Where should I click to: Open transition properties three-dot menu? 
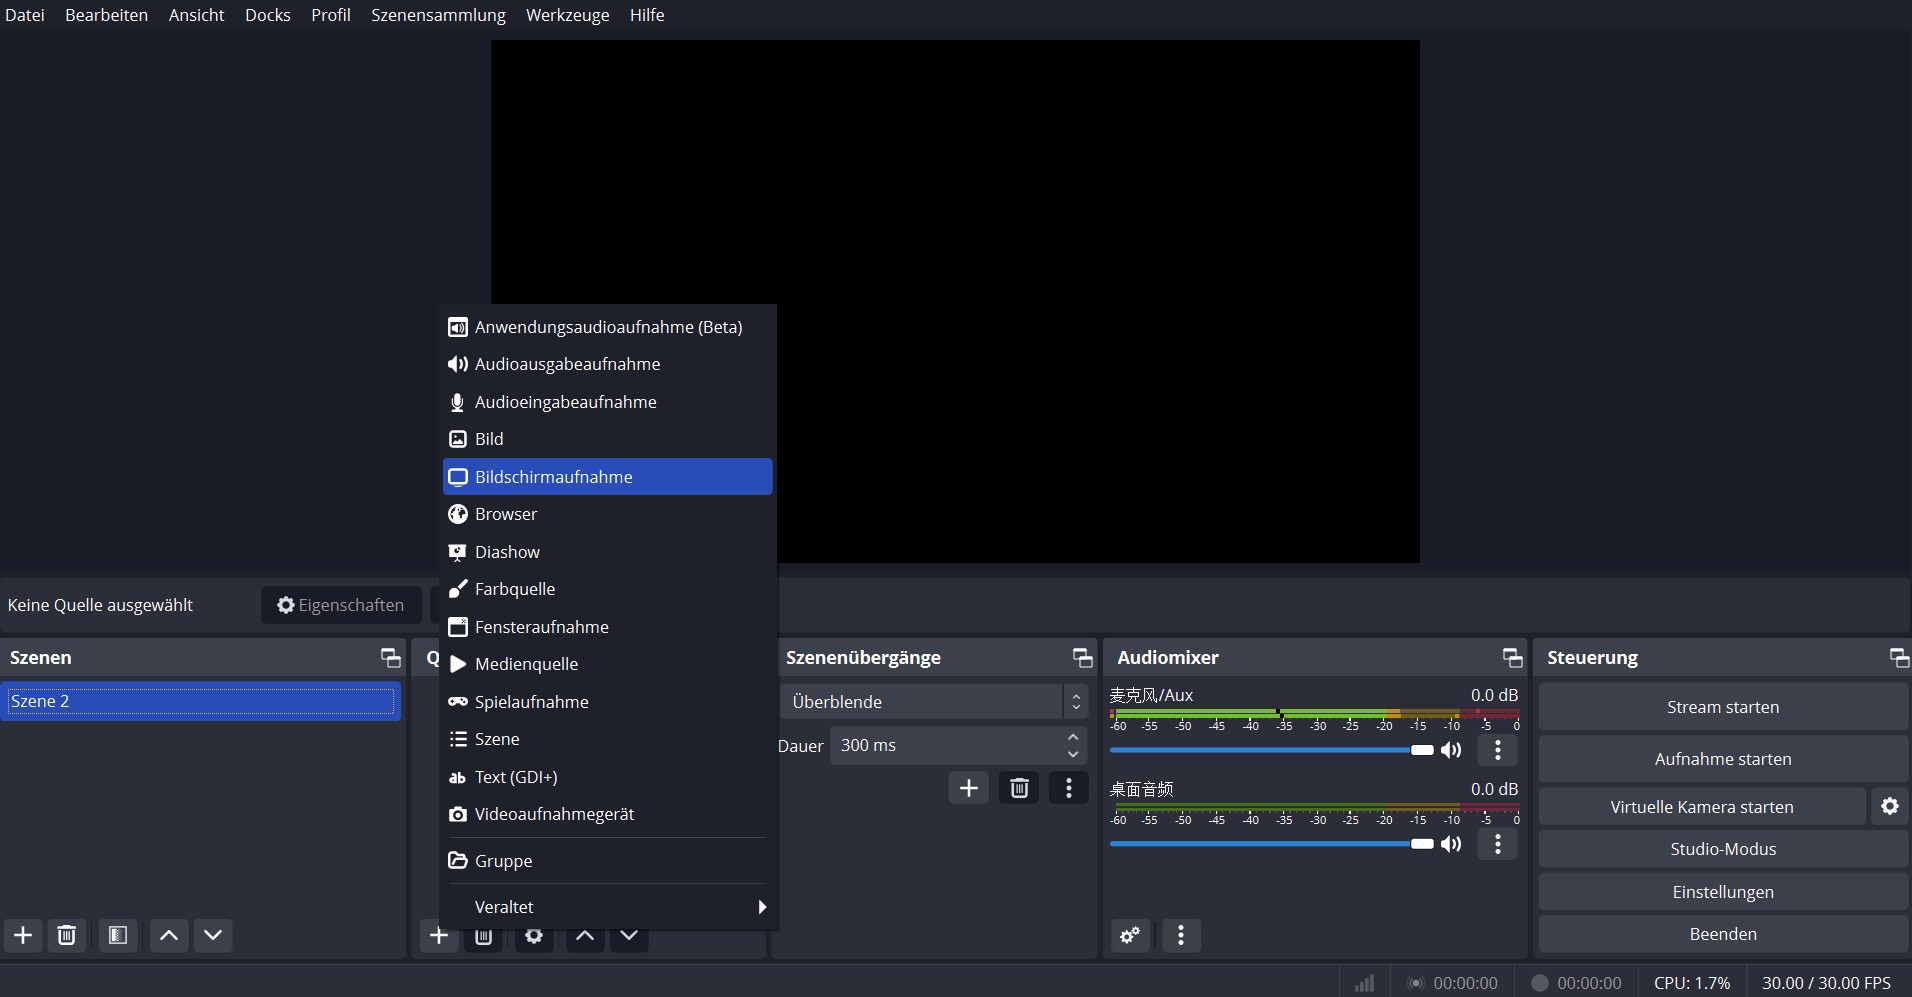click(1069, 788)
